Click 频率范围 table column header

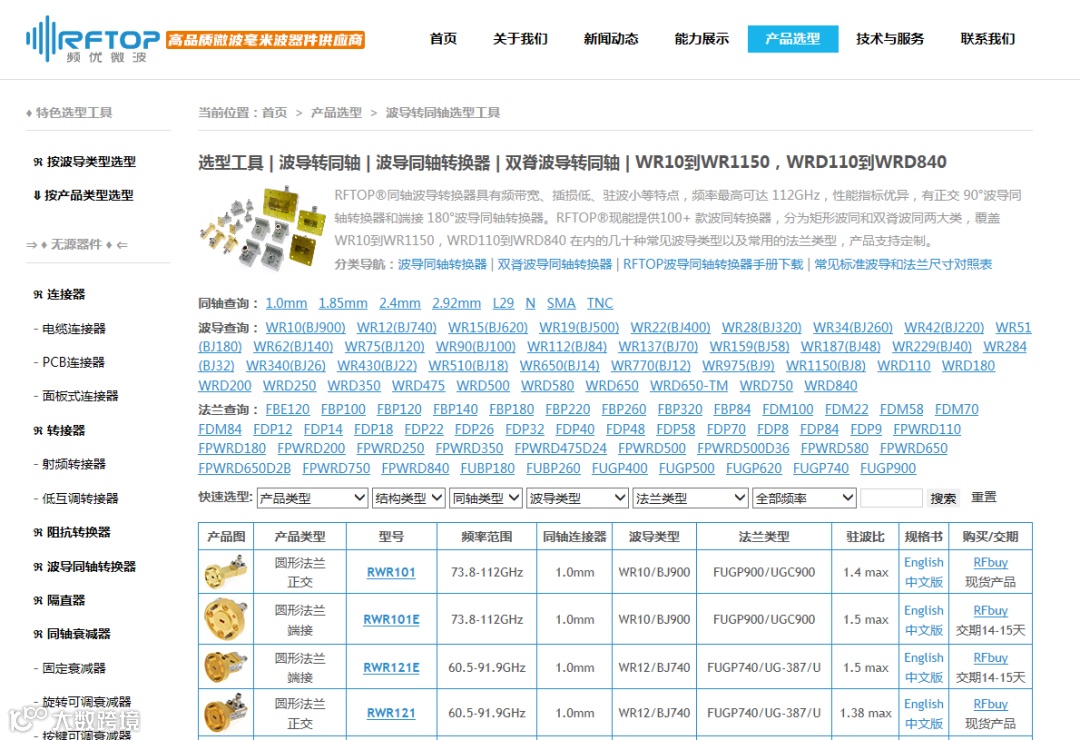[487, 537]
